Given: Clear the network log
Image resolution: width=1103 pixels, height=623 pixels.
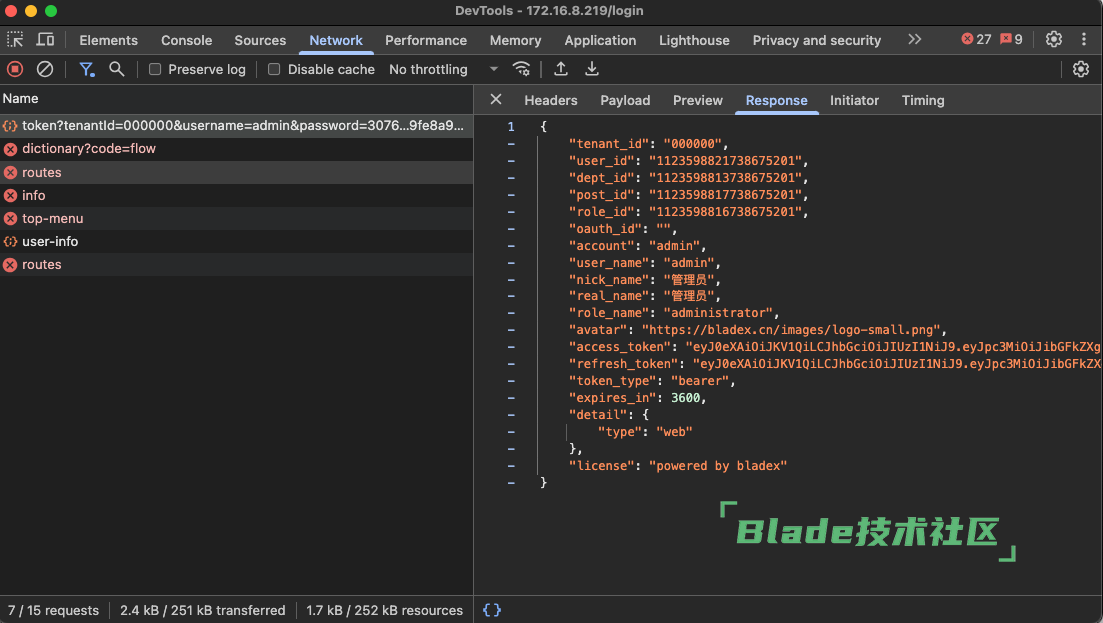Looking at the screenshot, I should (x=45, y=69).
